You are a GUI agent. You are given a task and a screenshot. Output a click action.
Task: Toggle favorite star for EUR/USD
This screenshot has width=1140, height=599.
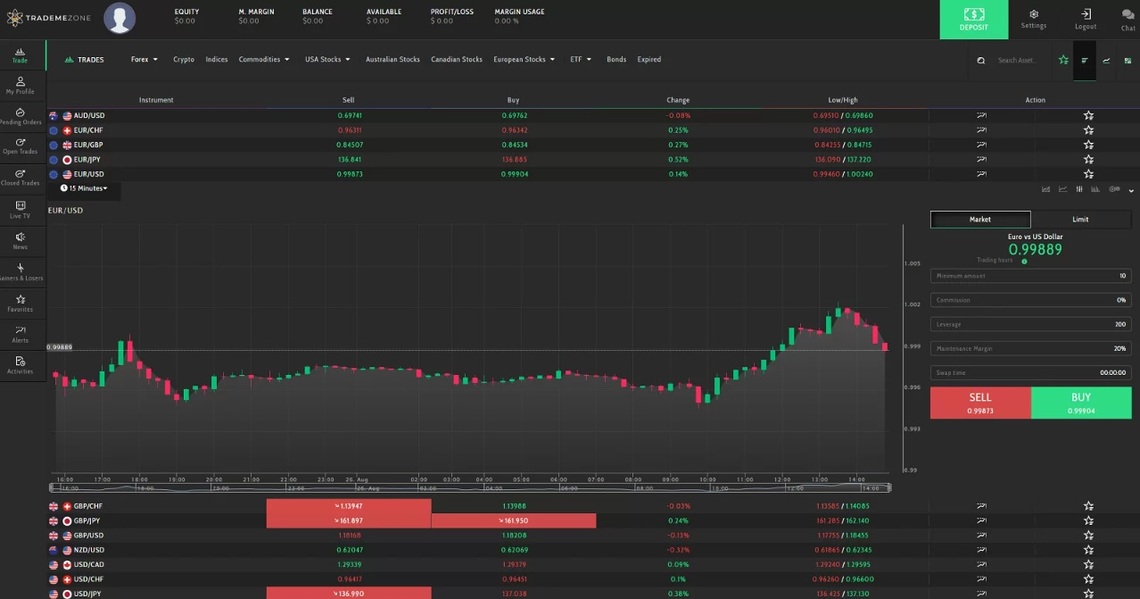click(x=1088, y=174)
